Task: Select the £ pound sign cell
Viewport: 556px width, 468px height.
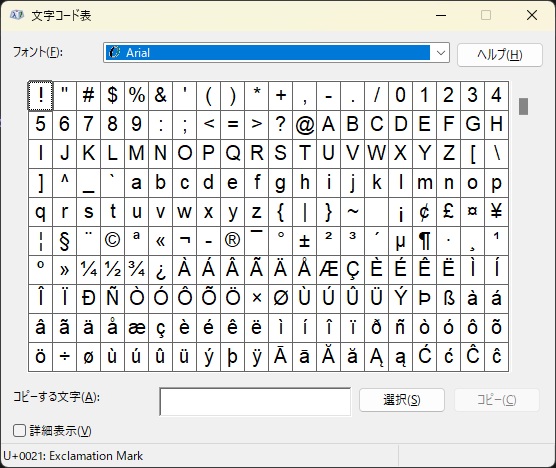Action: click(449, 212)
